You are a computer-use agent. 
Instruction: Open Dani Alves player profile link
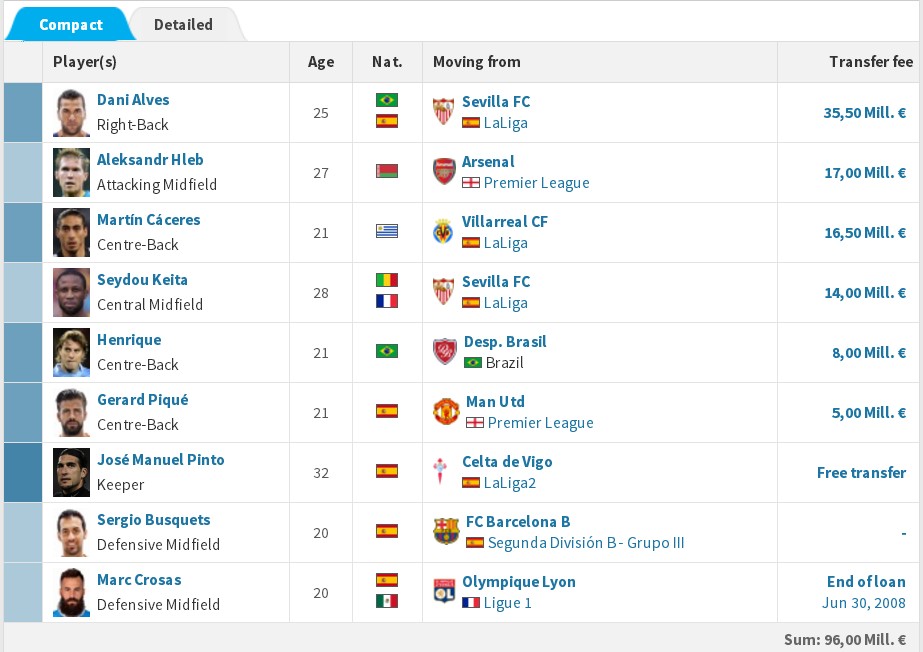[133, 100]
